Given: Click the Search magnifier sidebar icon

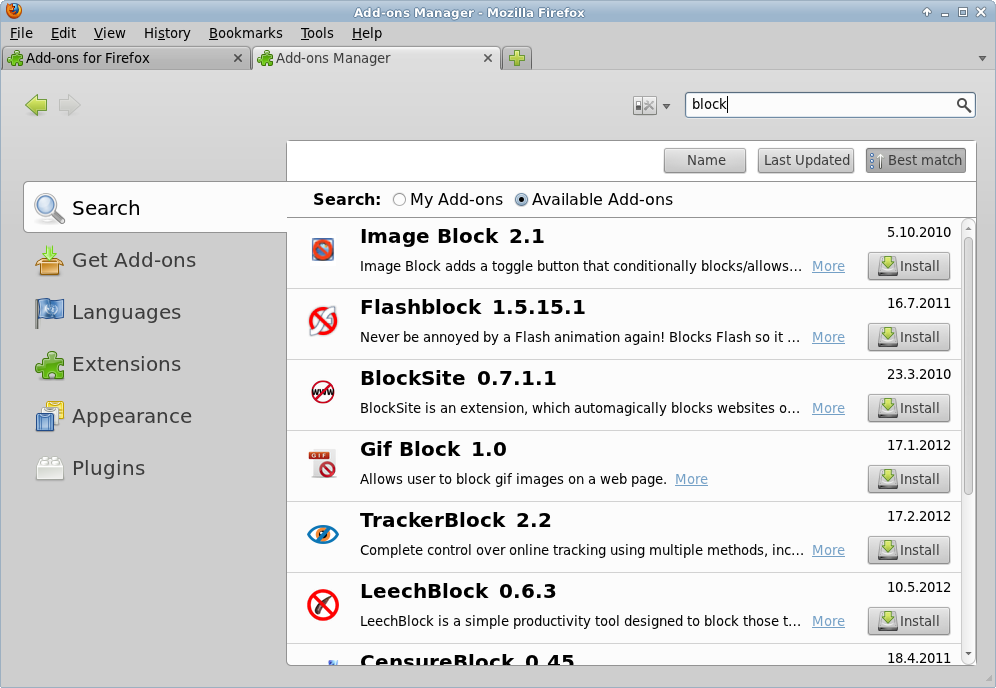Looking at the screenshot, I should [x=50, y=208].
